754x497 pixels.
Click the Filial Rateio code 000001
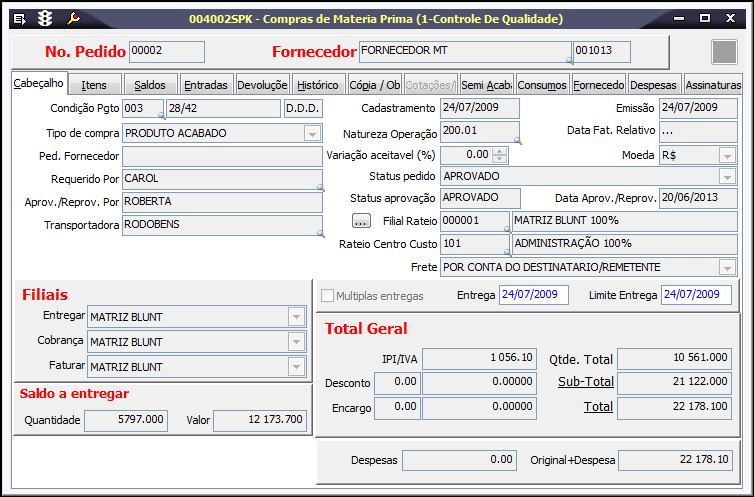[x=475, y=221]
